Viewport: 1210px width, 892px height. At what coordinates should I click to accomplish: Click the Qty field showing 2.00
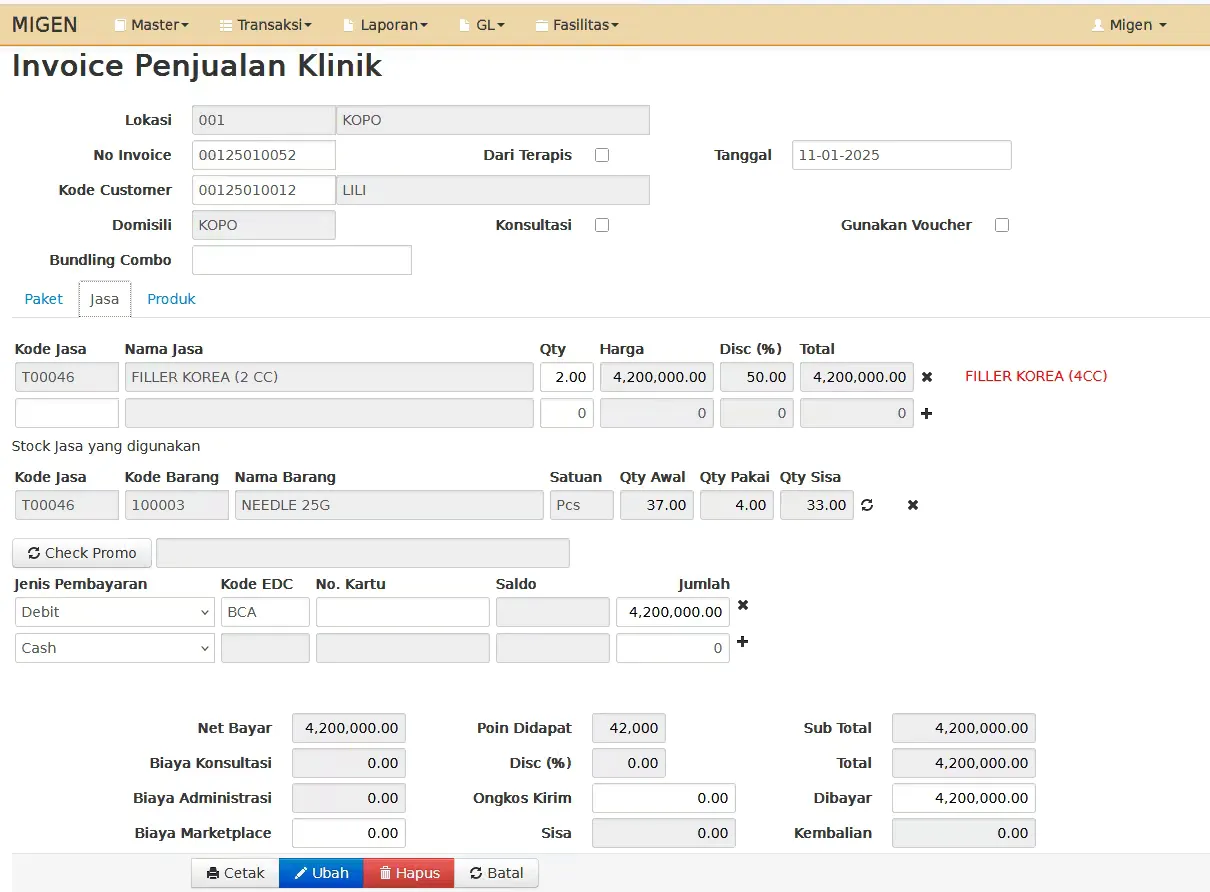tap(567, 377)
